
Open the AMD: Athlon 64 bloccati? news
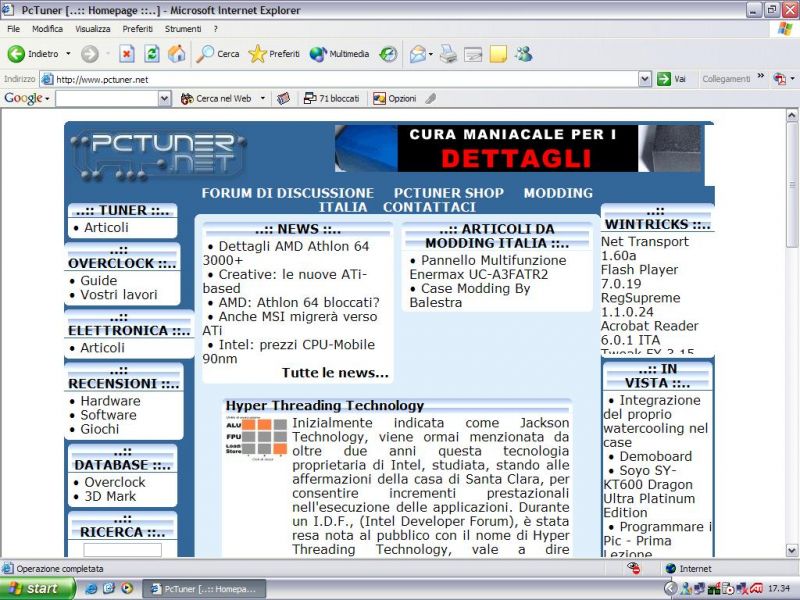tap(299, 303)
